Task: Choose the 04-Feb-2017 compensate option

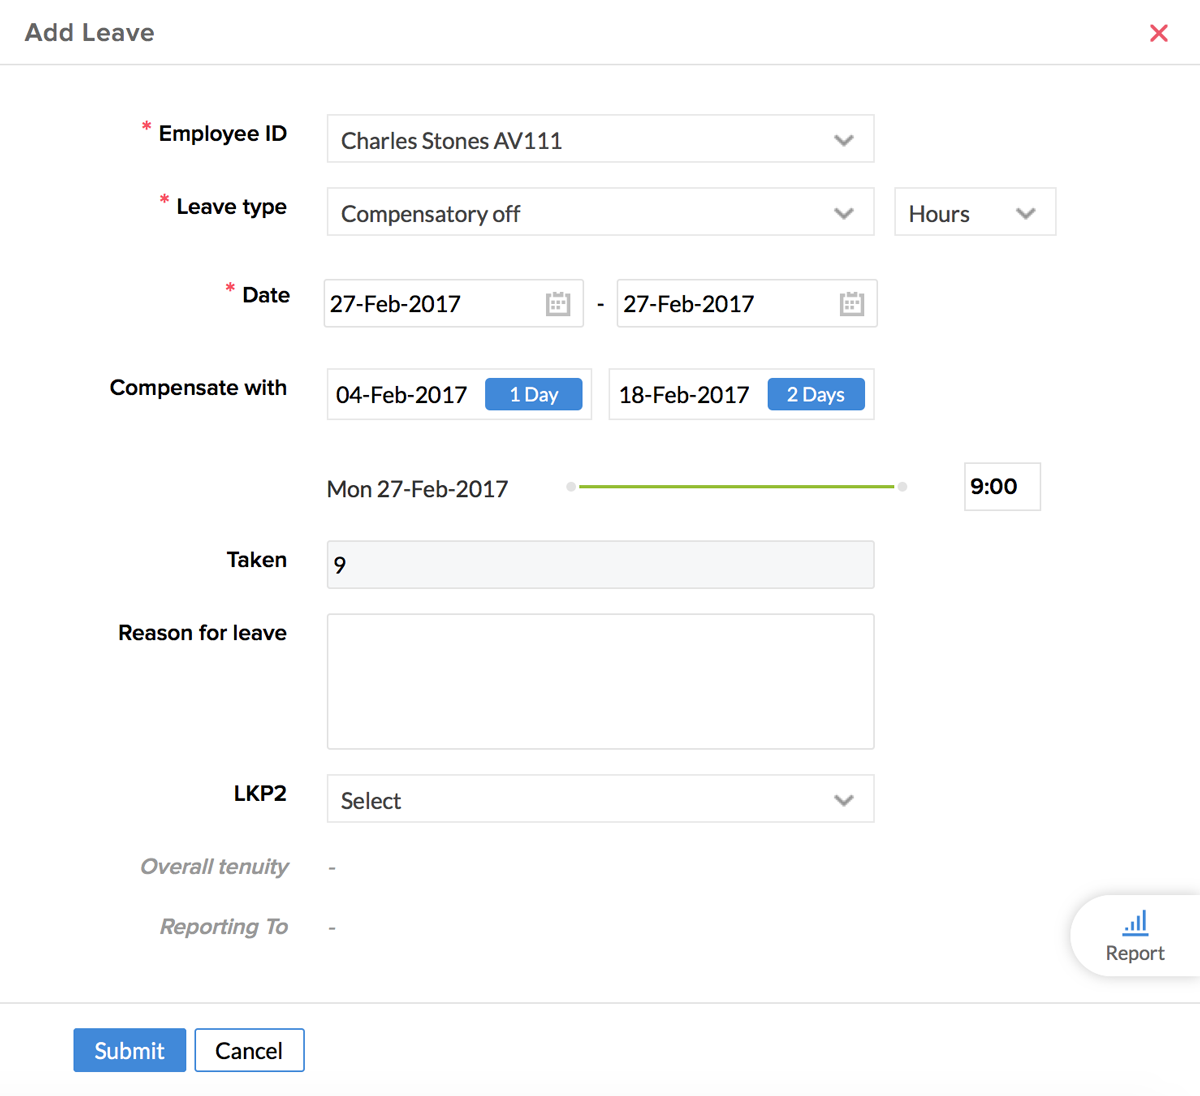Action: click(402, 395)
